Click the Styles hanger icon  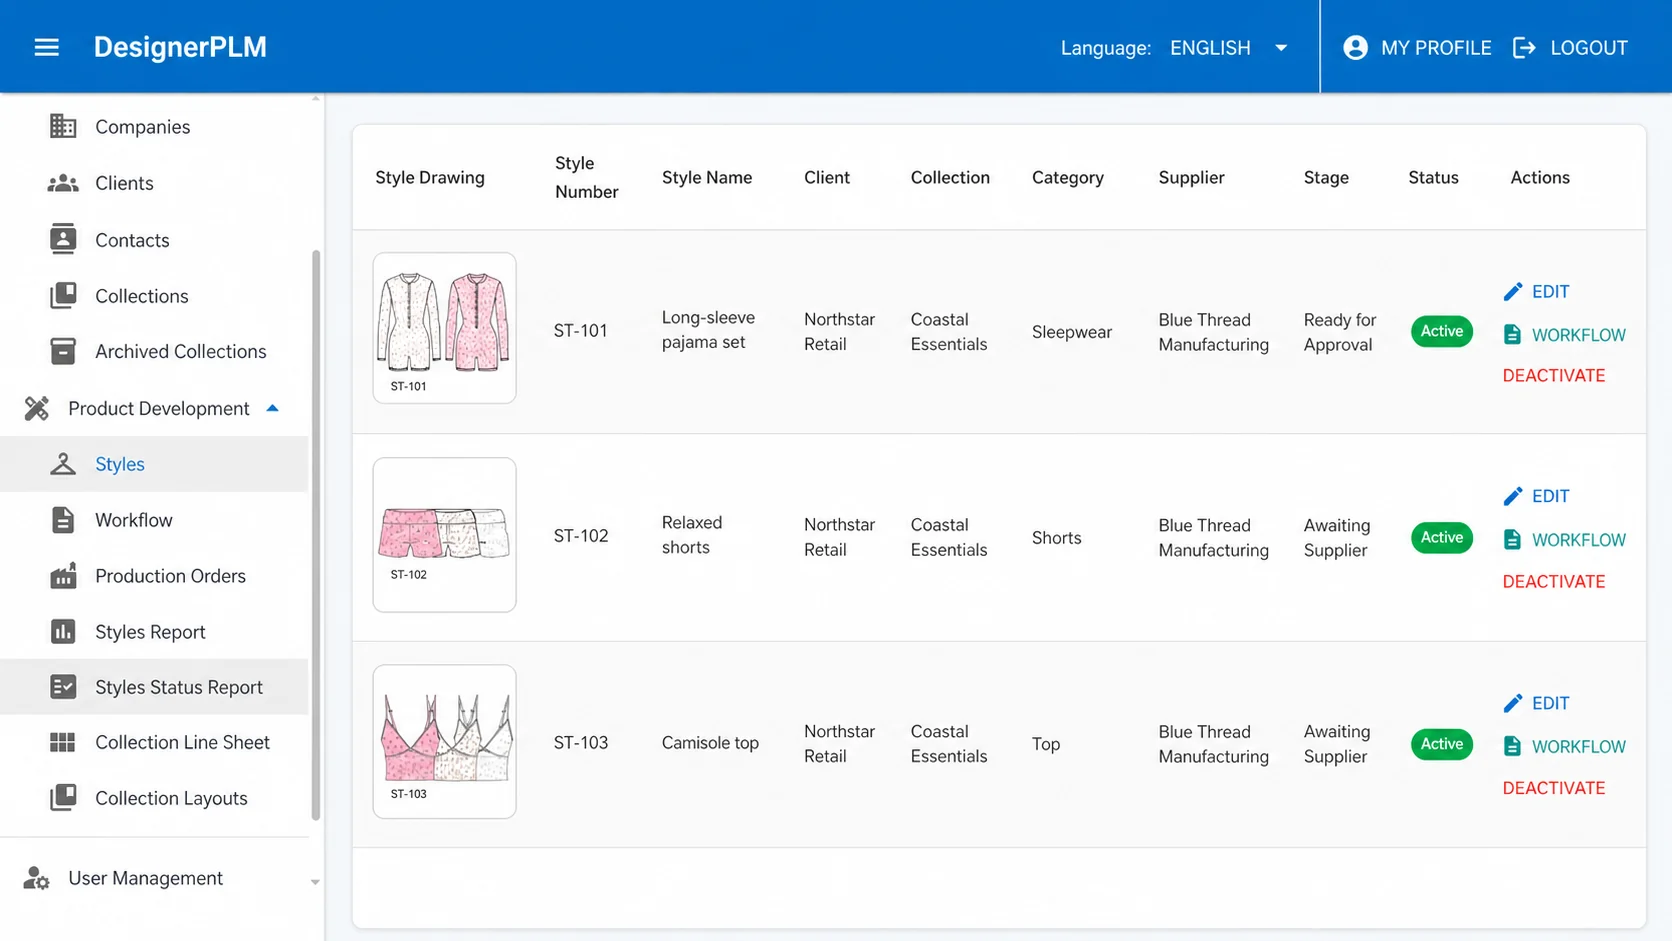(63, 464)
